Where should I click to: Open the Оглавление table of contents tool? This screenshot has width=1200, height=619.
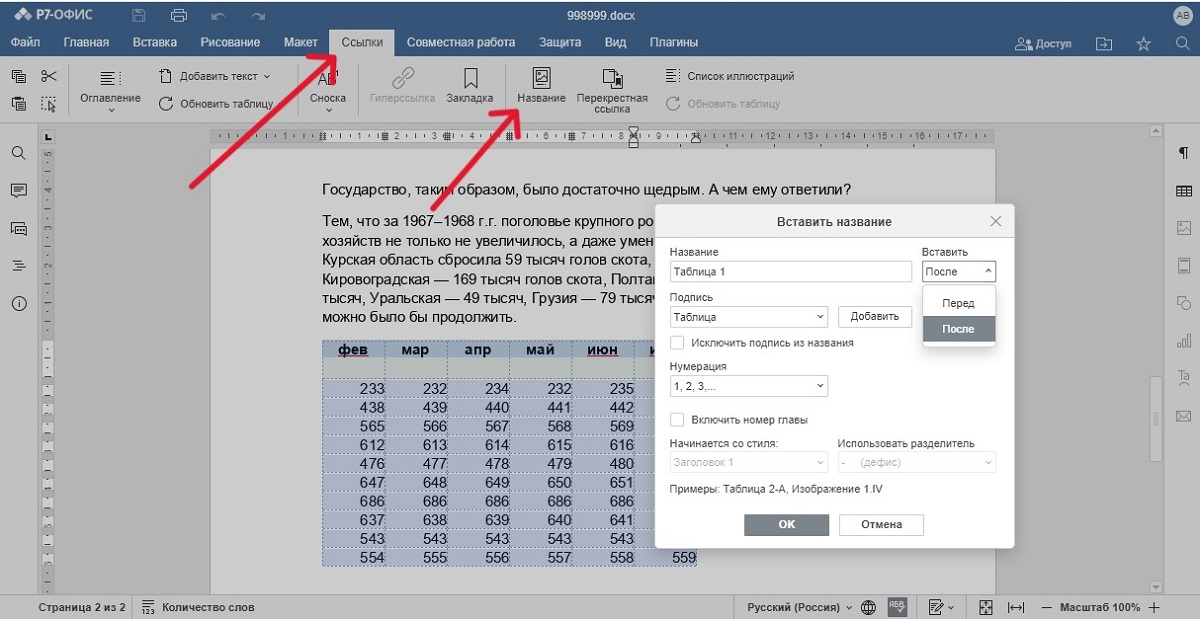[110, 80]
